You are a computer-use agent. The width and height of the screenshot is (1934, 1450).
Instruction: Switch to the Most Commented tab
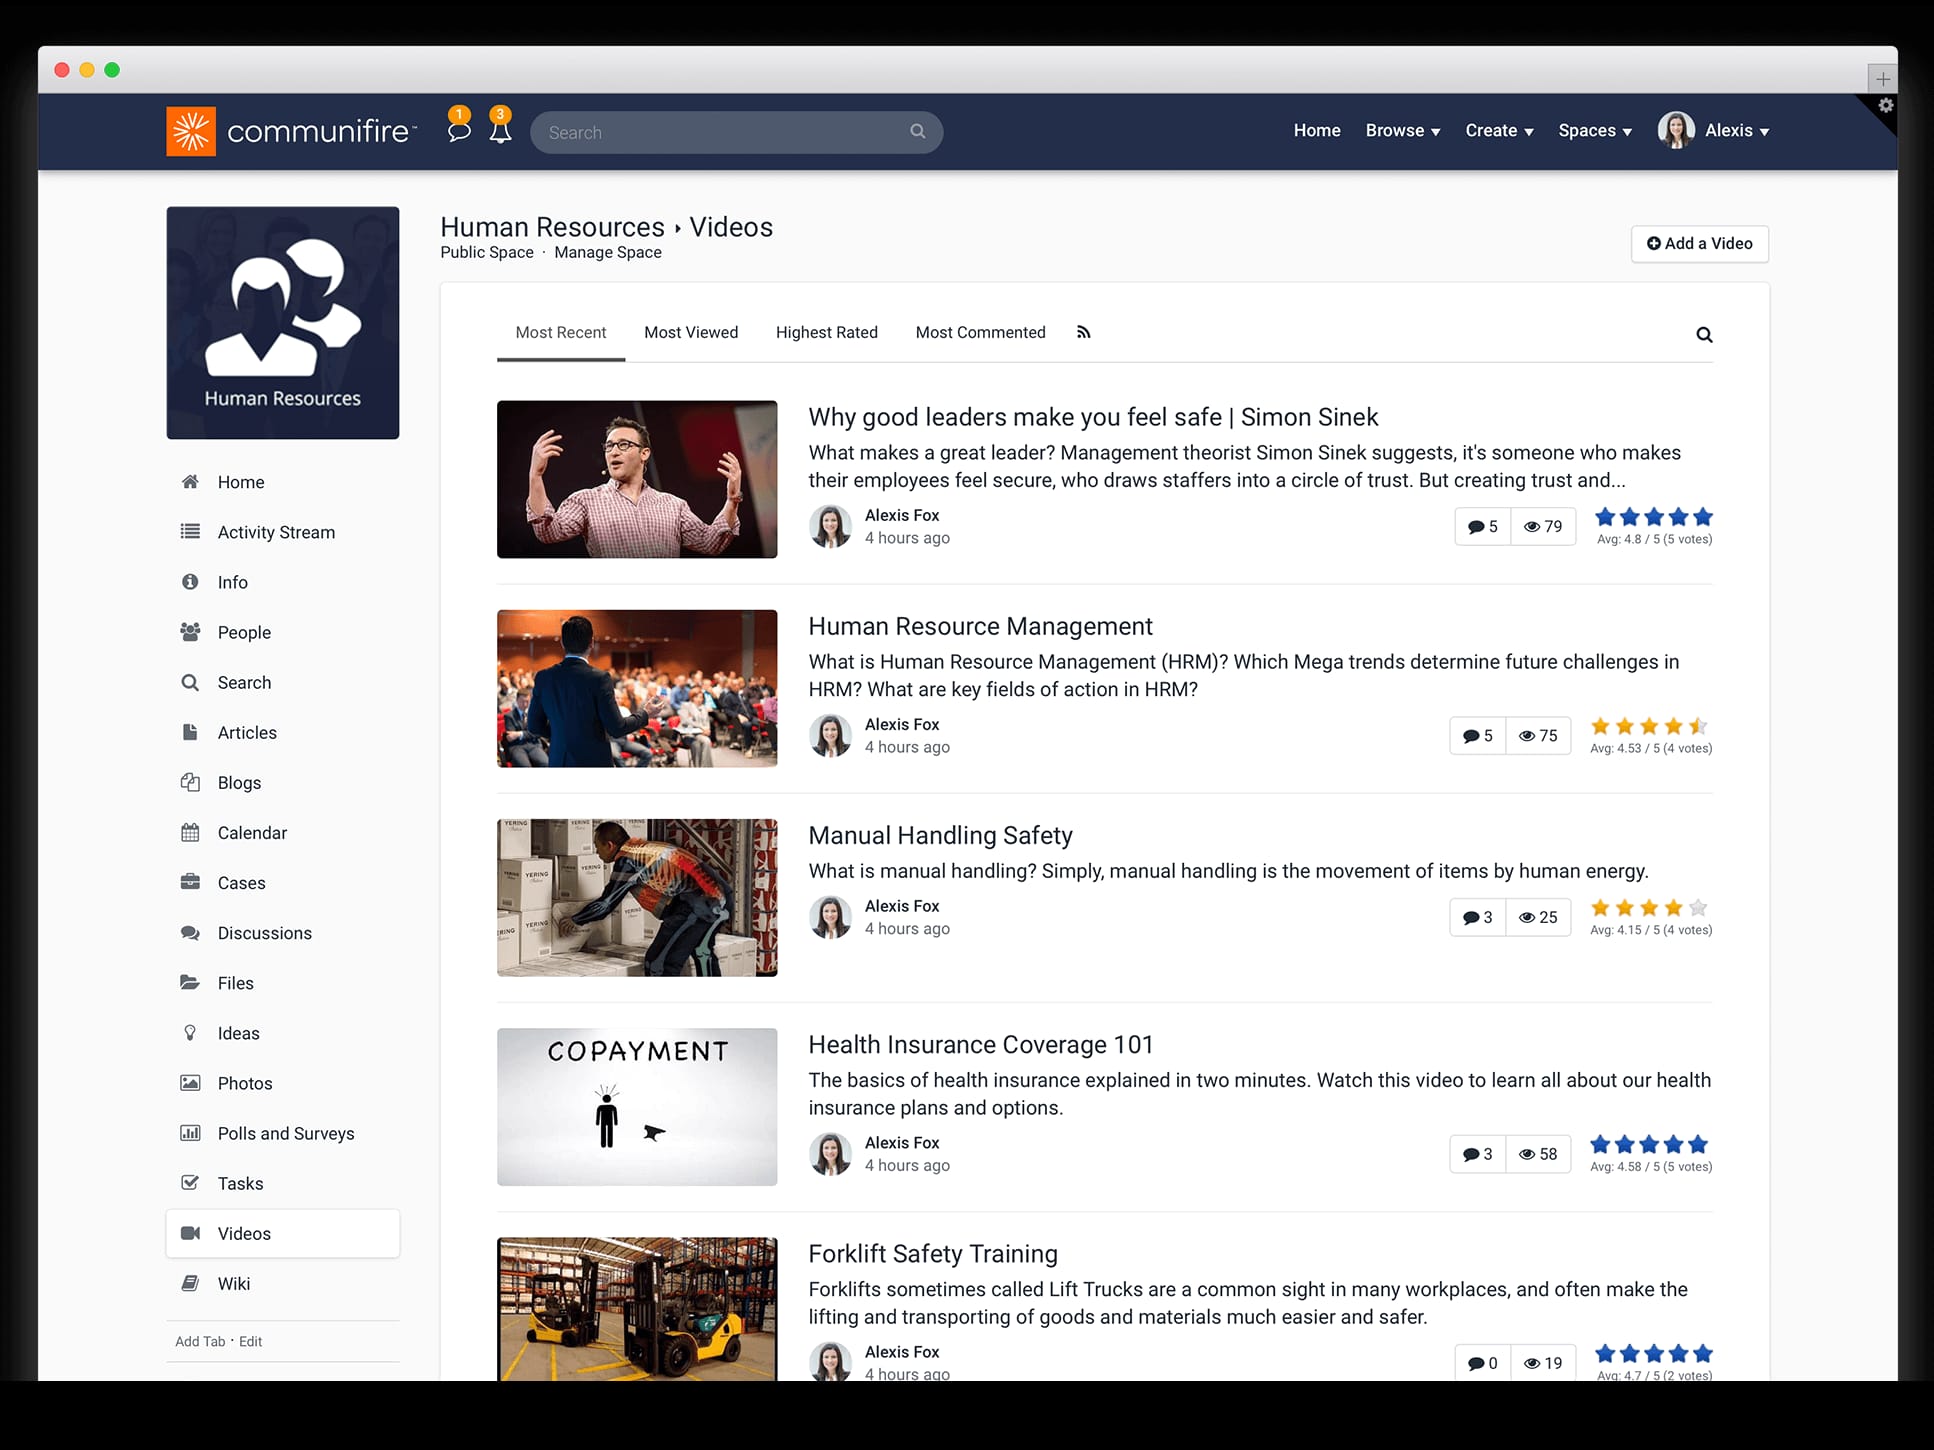point(981,333)
